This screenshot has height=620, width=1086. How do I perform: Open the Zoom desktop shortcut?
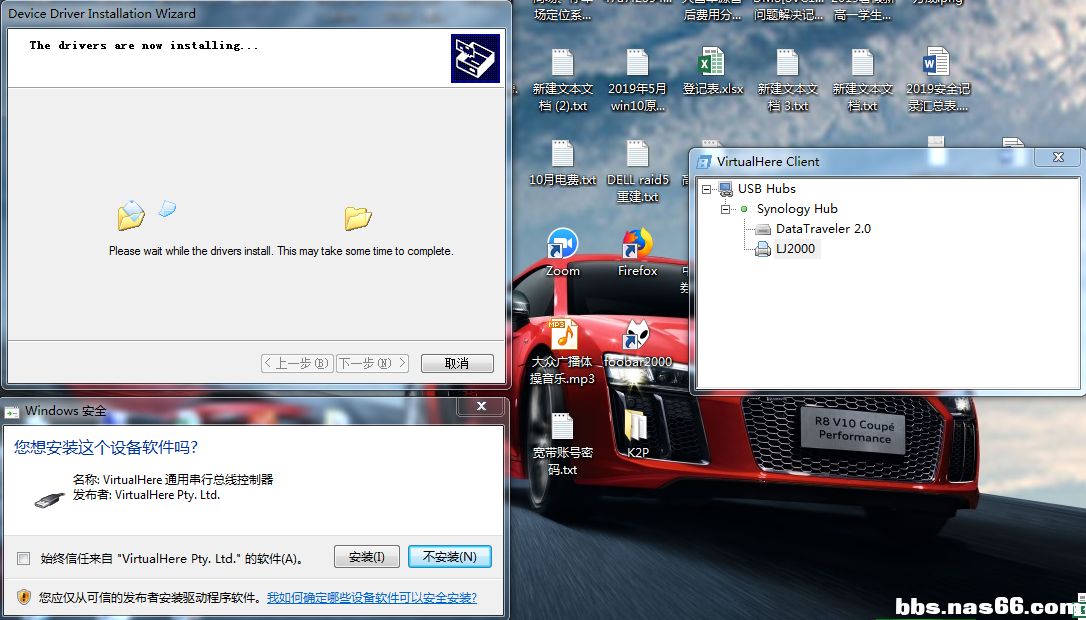(562, 253)
